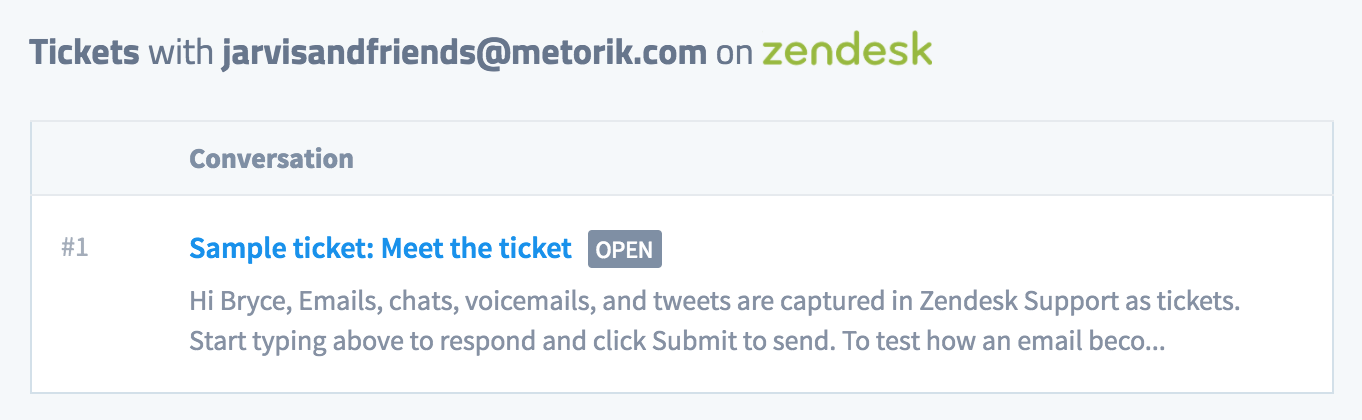Click the word 'Tickets' in the heading
This screenshot has width=1362, height=420.
(84, 52)
